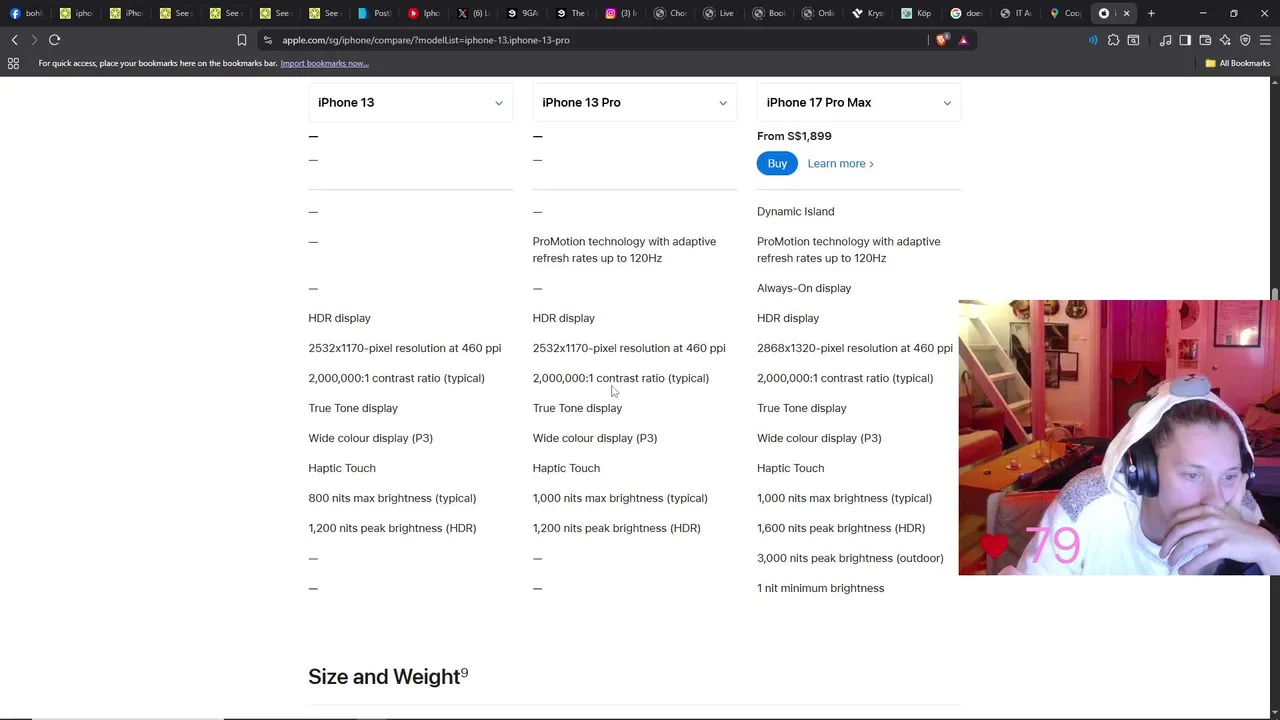
Task: Click iPhone 13 Pro ProMotion technology text
Action: pos(624,250)
